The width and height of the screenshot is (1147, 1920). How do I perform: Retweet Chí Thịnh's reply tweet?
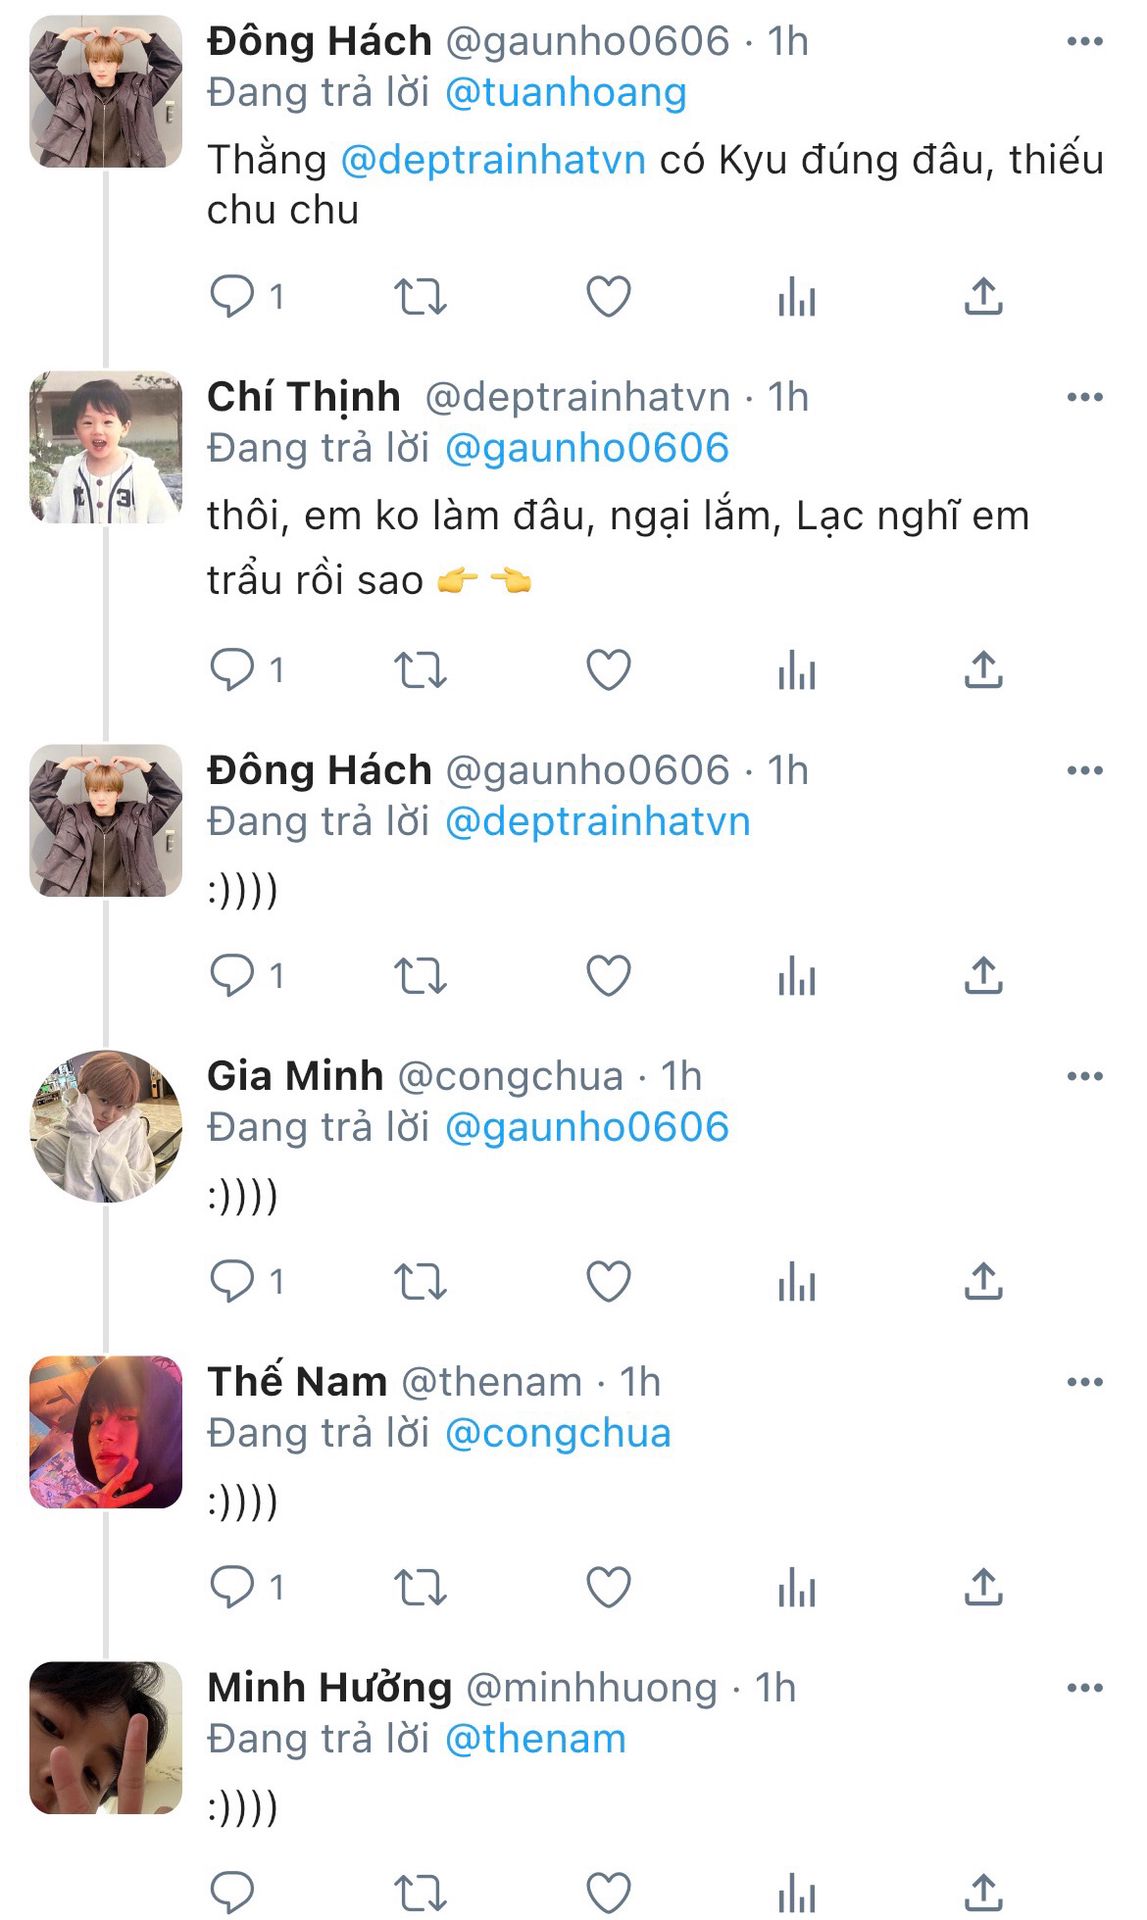point(420,670)
